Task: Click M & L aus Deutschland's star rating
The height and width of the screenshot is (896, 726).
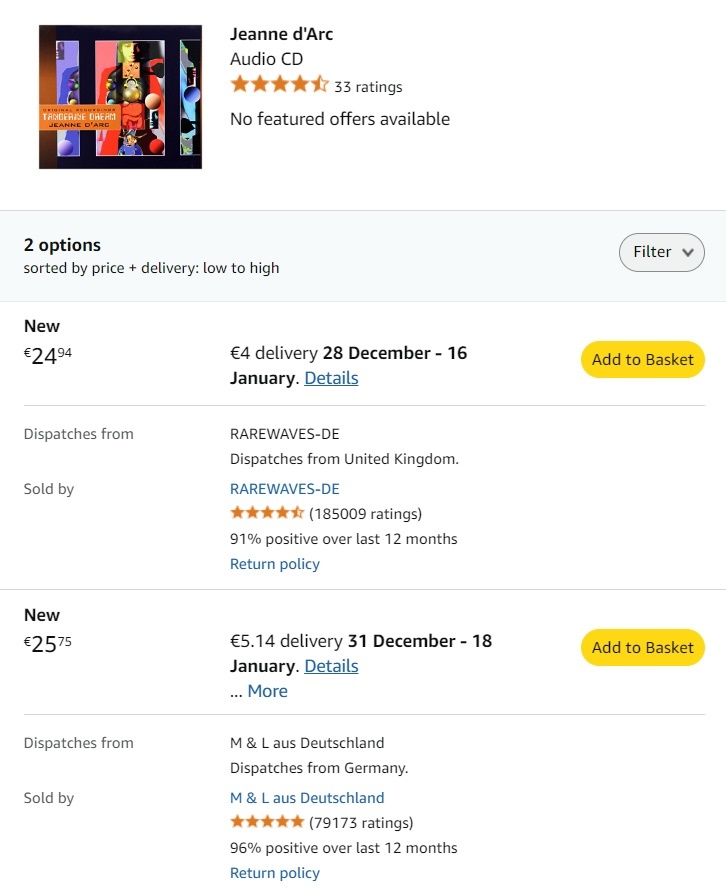Action: pyautogui.click(x=267, y=822)
